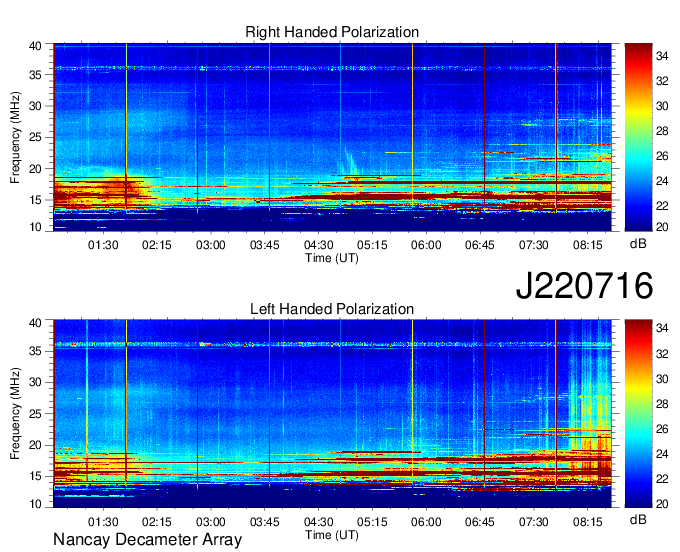The height and width of the screenshot is (552, 680).
Task: Click the 24 dB tick on Right Handed color bar
Action: click(x=662, y=181)
